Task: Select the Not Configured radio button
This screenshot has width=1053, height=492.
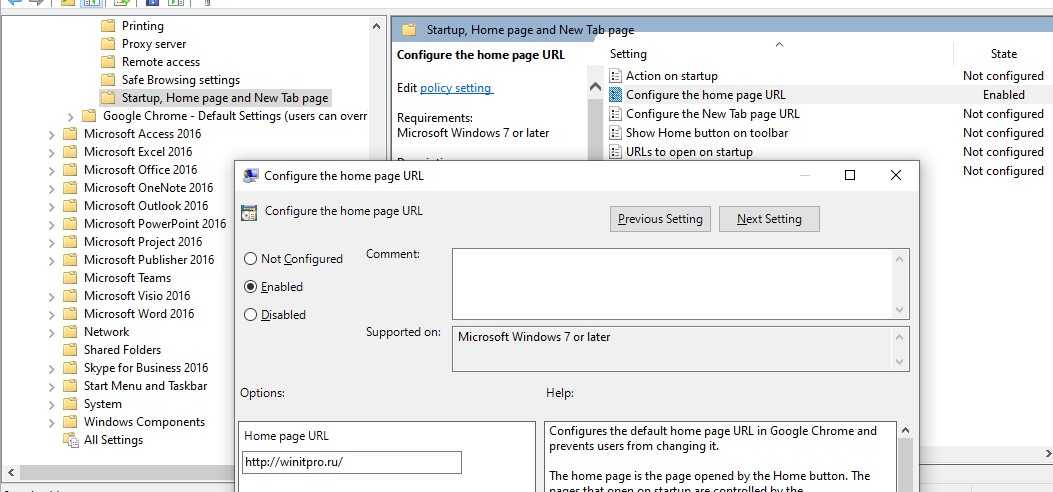Action: (250, 259)
